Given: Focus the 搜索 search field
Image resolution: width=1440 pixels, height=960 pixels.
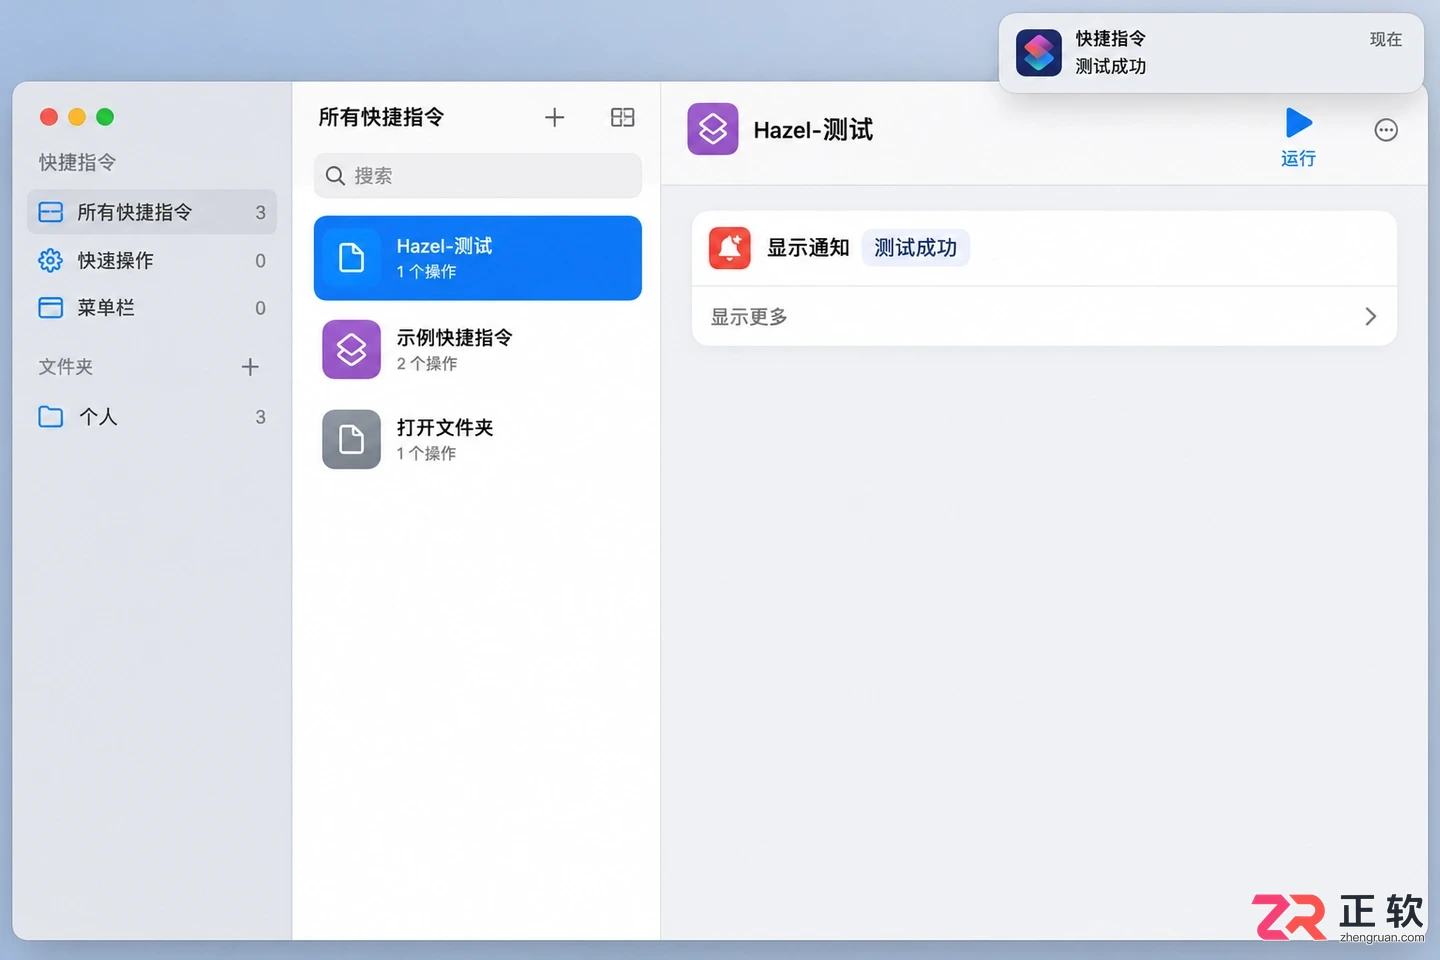Looking at the screenshot, I should point(478,176).
